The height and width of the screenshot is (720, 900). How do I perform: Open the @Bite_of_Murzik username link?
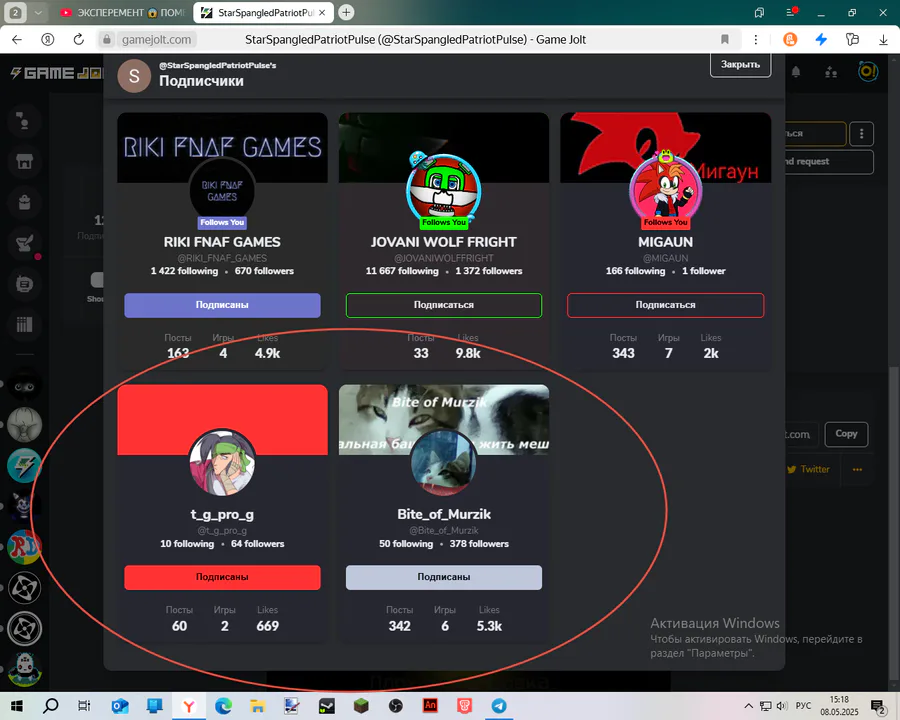pyautogui.click(x=444, y=531)
